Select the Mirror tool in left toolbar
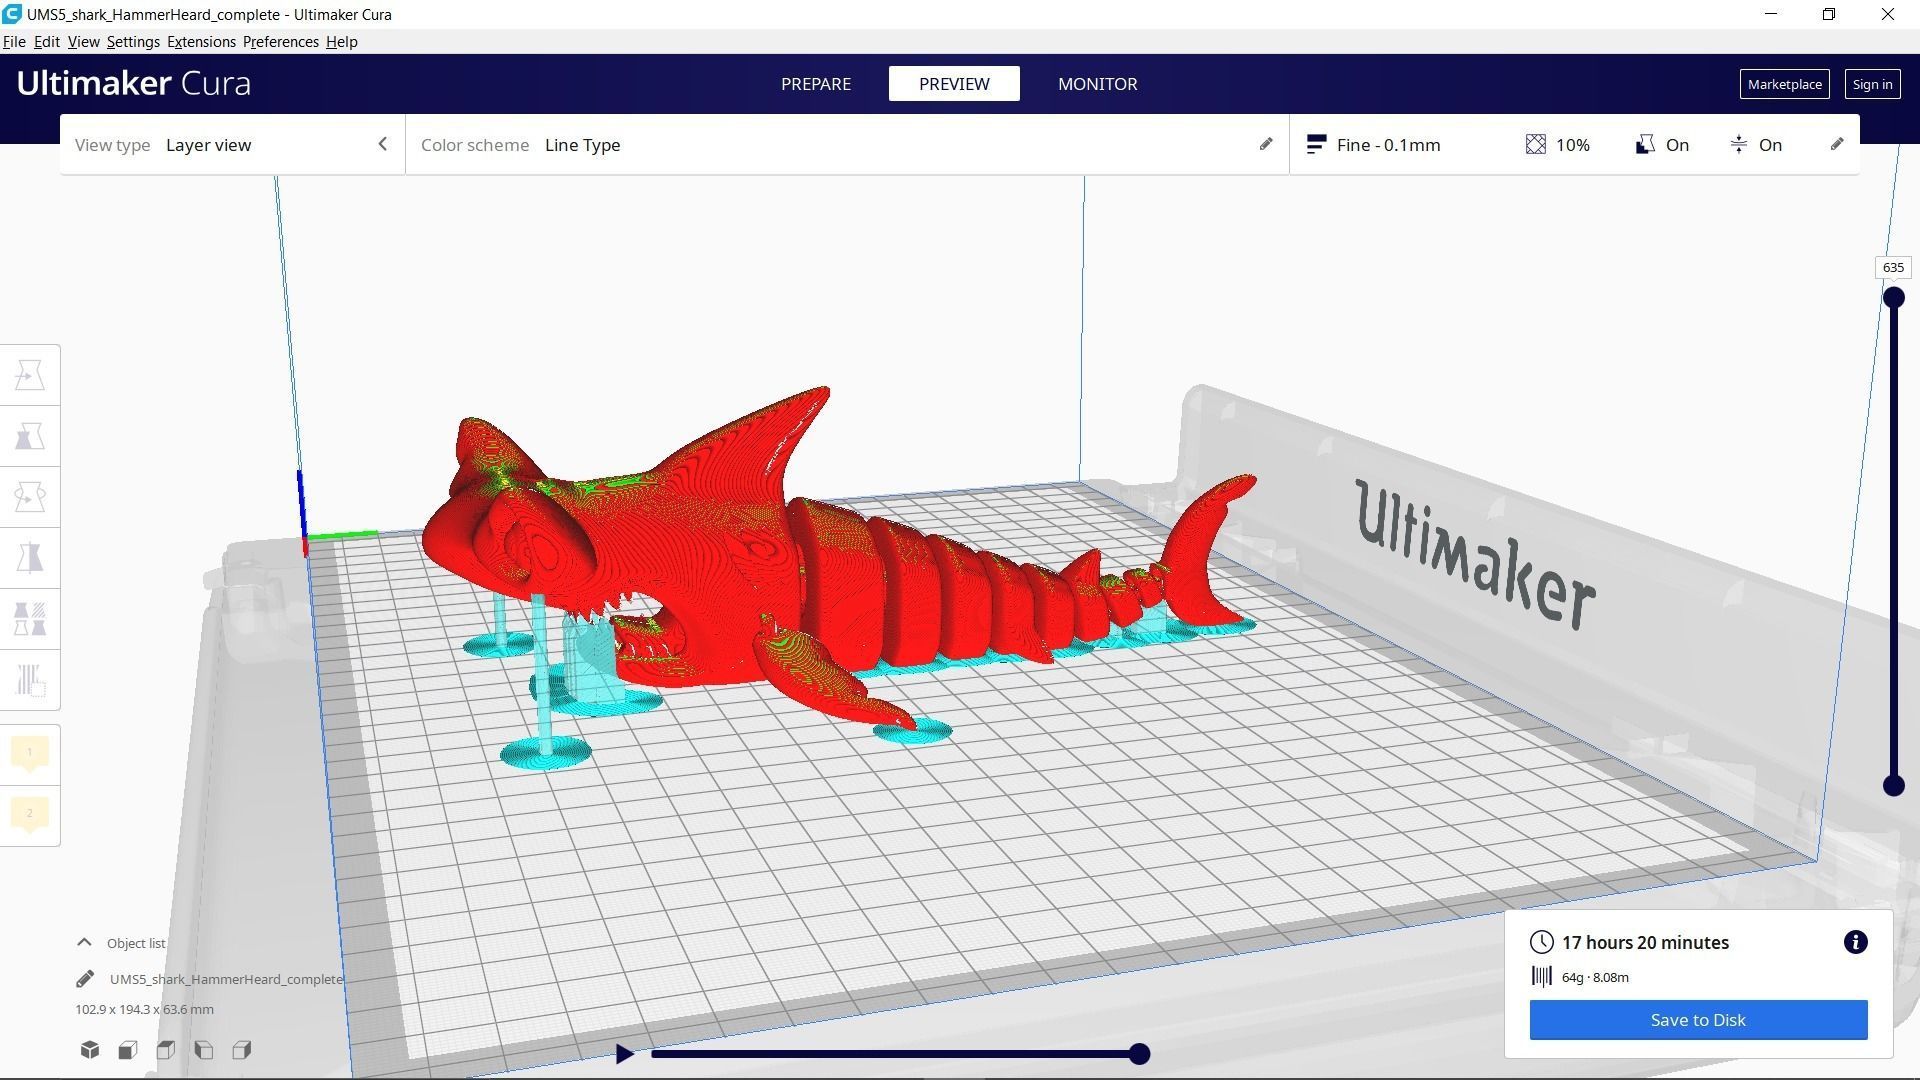The height and width of the screenshot is (1080, 1920). point(30,558)
